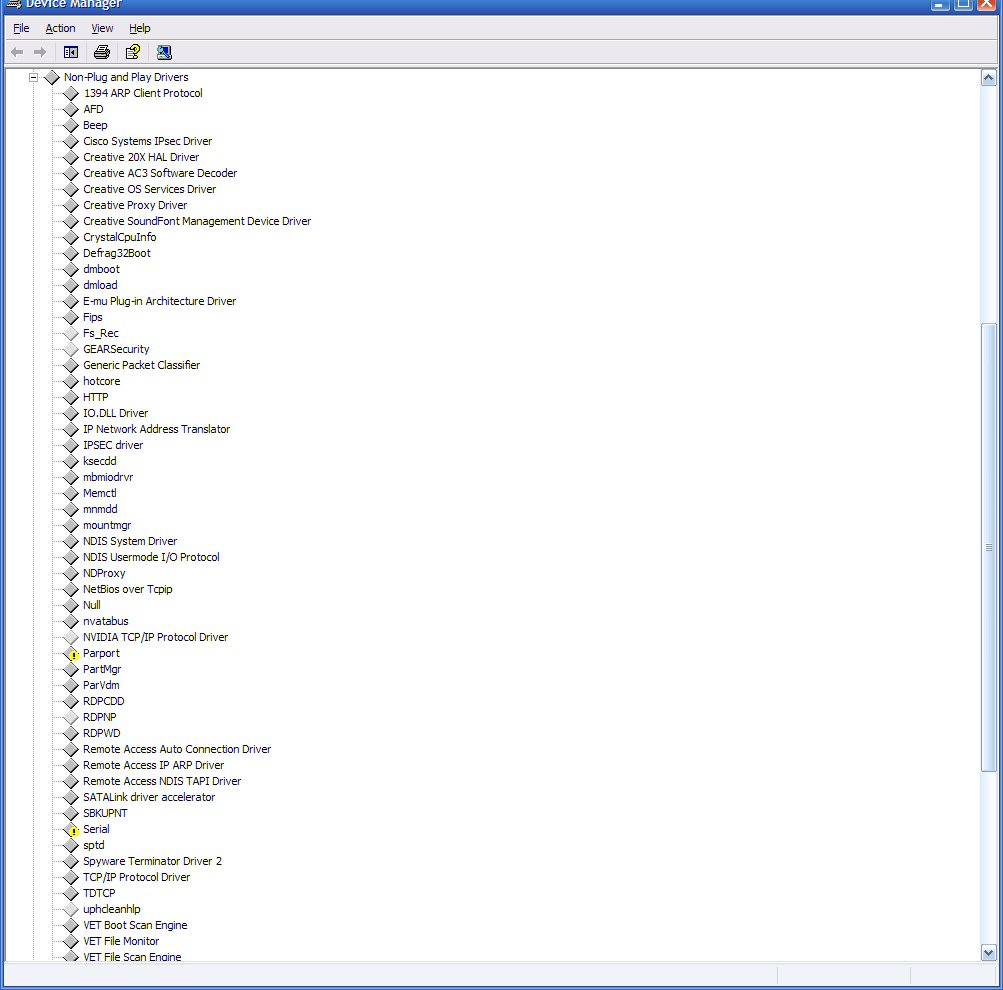
Task: Open the Action menu
Action: click(60, 28)
